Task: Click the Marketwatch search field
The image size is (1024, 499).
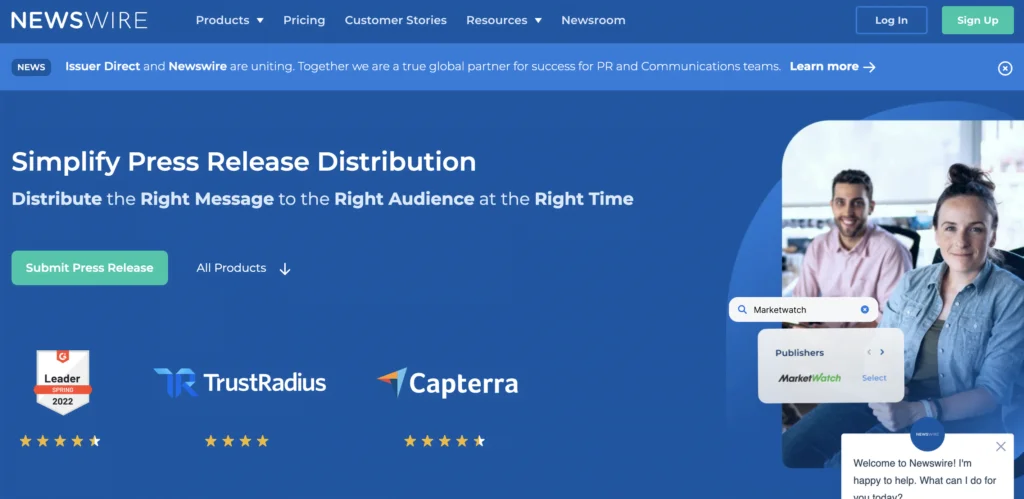Action: pyautogui.click(x=803, y=310)
